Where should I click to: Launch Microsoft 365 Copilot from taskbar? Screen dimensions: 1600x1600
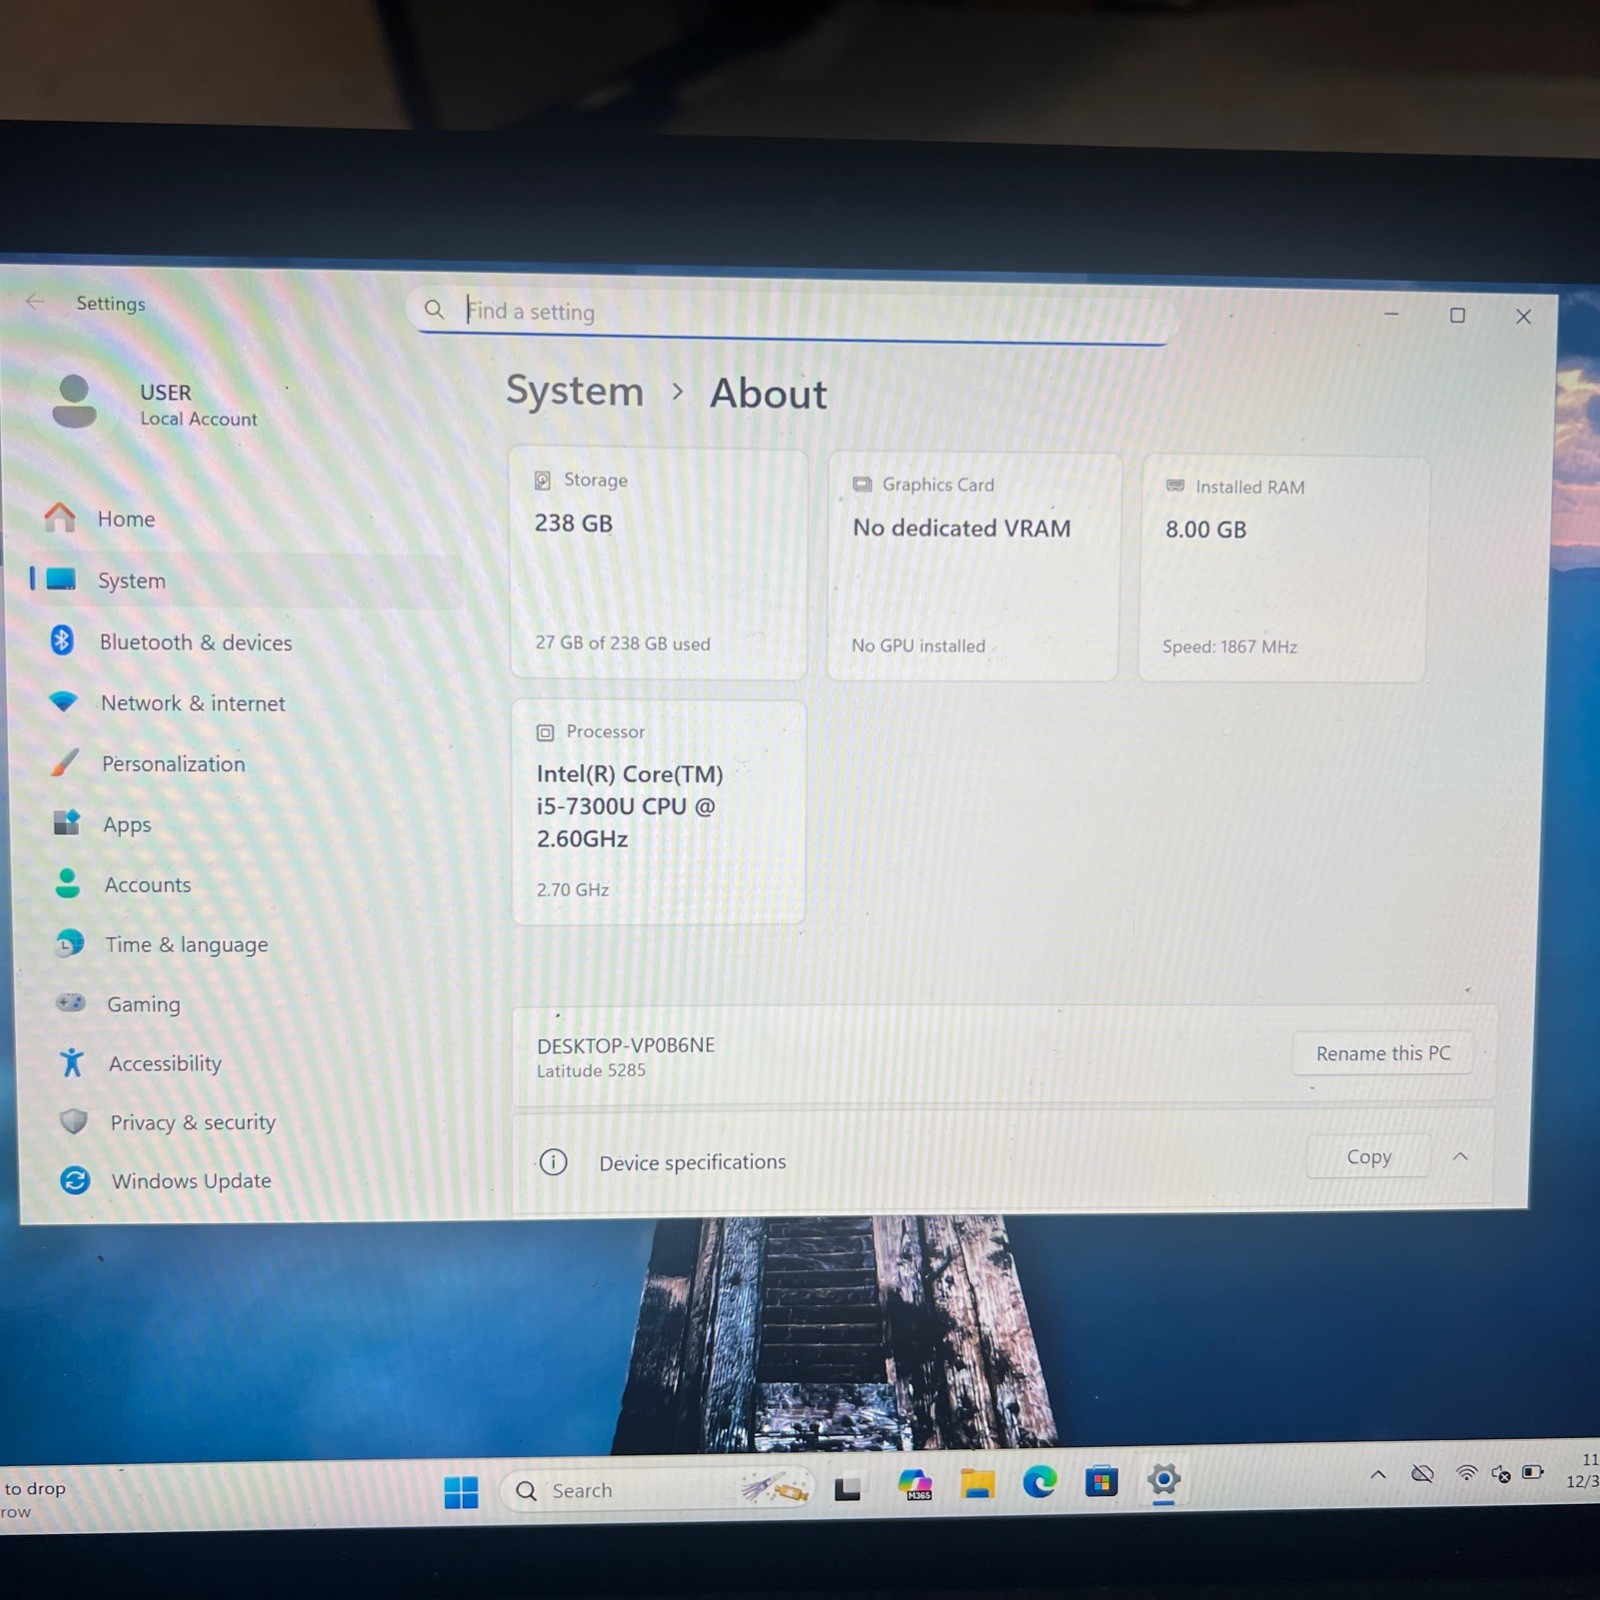(x=915, y=1485)
